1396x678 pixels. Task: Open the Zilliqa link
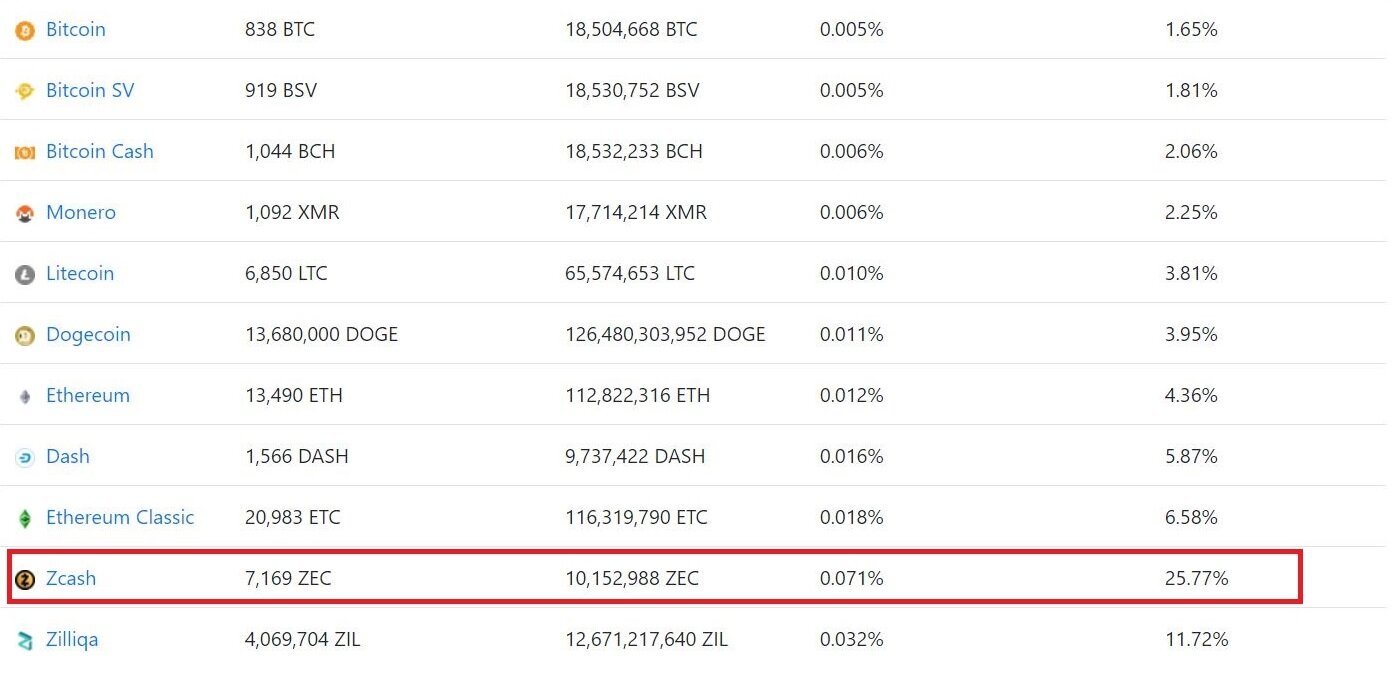coord(72,640)
